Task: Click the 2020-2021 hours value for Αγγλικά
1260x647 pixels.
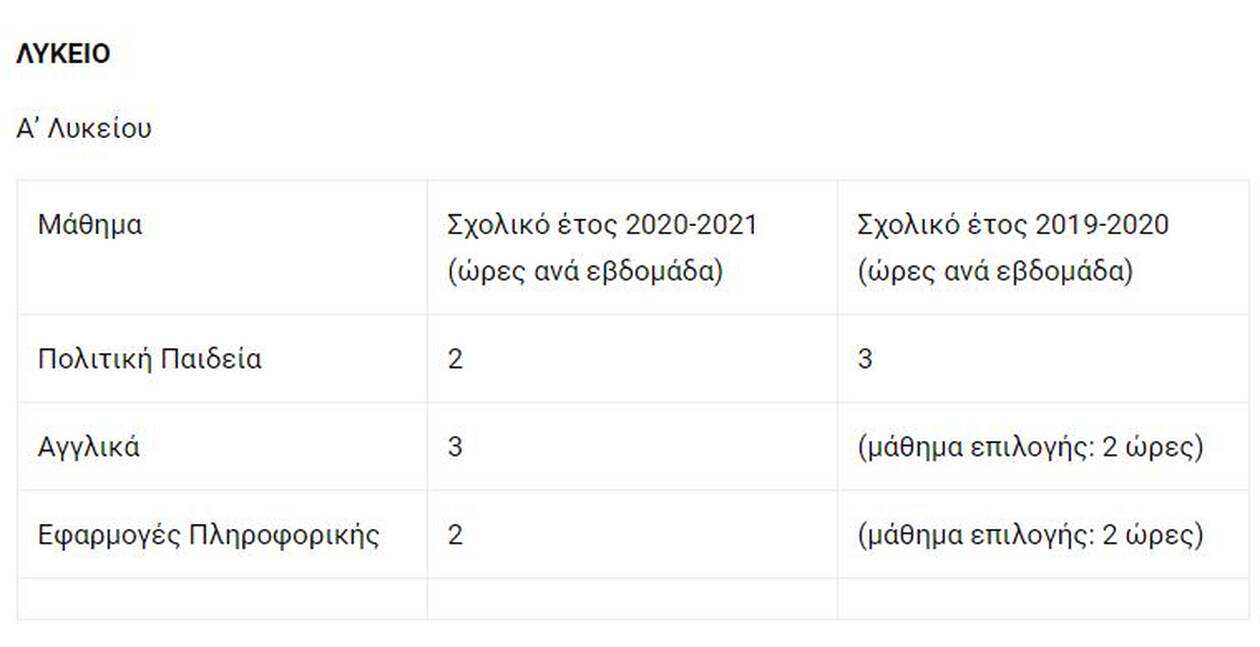Action: (x=455, y=447)
